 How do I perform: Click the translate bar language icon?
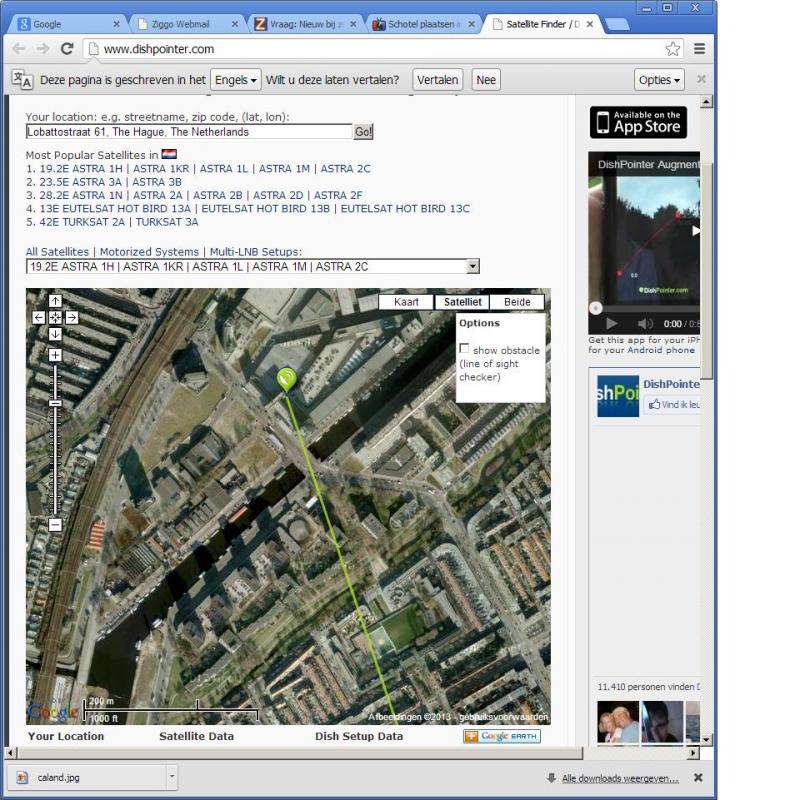(22, 80)
